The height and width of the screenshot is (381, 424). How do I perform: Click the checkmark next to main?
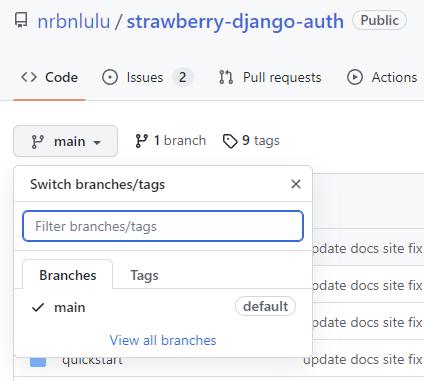(38, 307)
